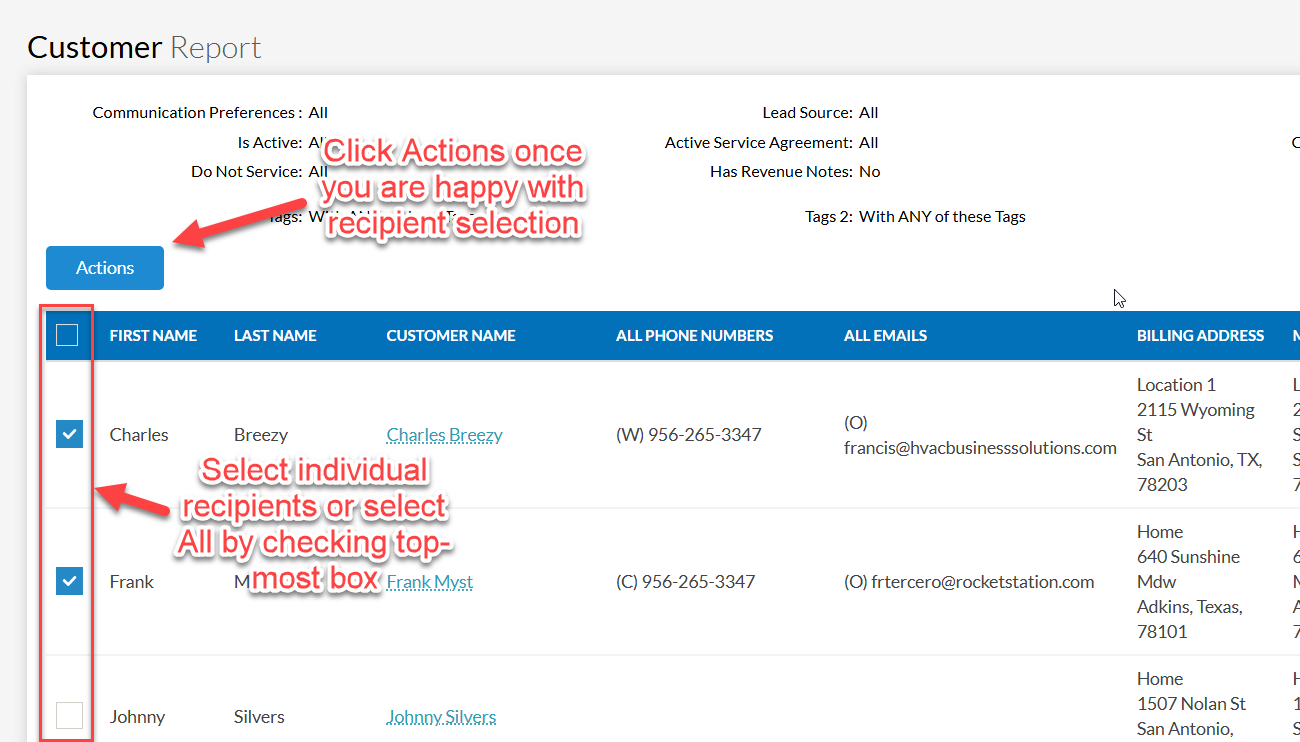Image resolution: width=1300 pixels, height=742 pixels.
Task: Click Charles's work phone number cell
Action: 688,435
